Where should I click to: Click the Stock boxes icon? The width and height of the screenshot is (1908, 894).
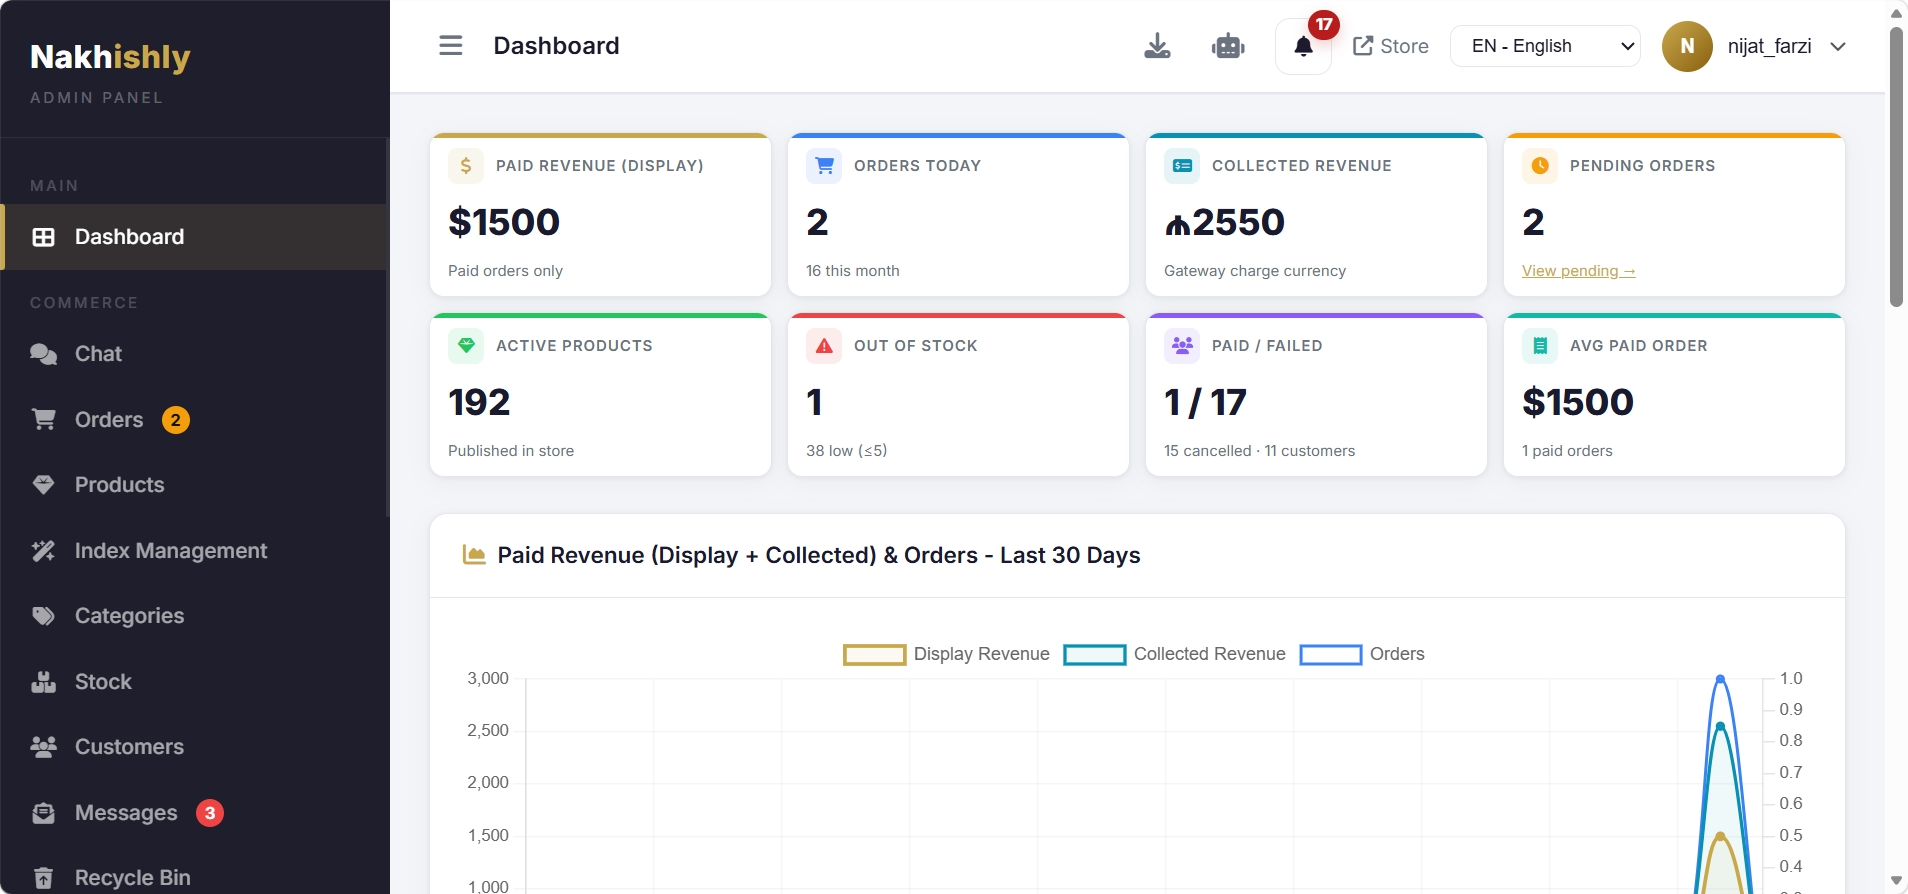43,682
